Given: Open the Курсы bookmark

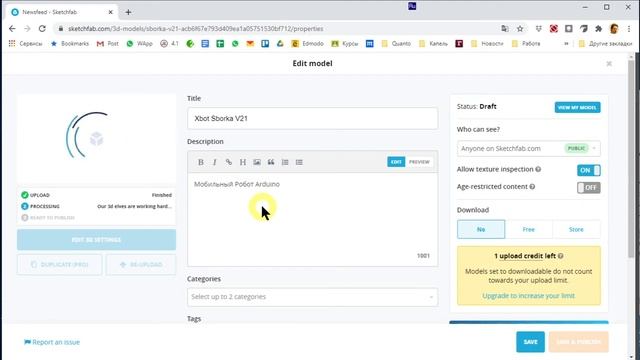Looking at the screenshot, I should (345, 43).
